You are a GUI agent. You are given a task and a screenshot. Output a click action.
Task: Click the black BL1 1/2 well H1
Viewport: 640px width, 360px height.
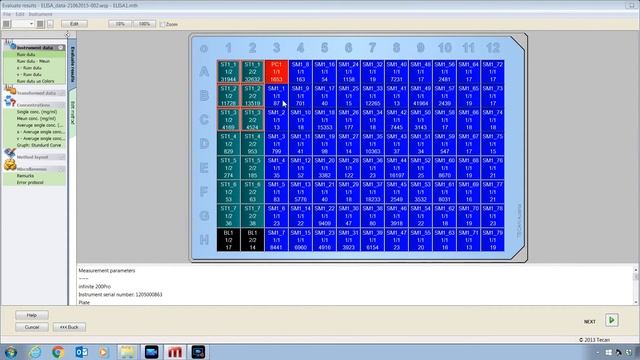click(228, 240)
